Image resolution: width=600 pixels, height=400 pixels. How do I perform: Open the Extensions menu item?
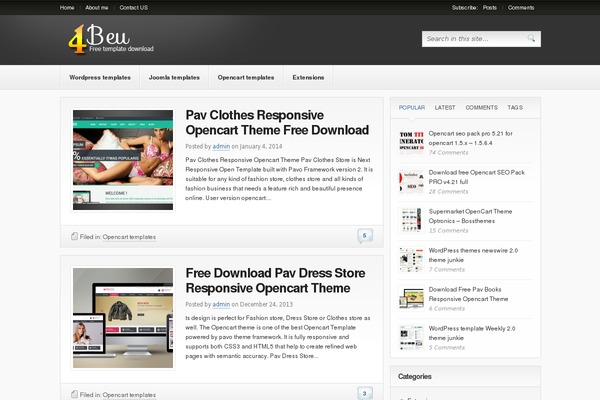308,77
